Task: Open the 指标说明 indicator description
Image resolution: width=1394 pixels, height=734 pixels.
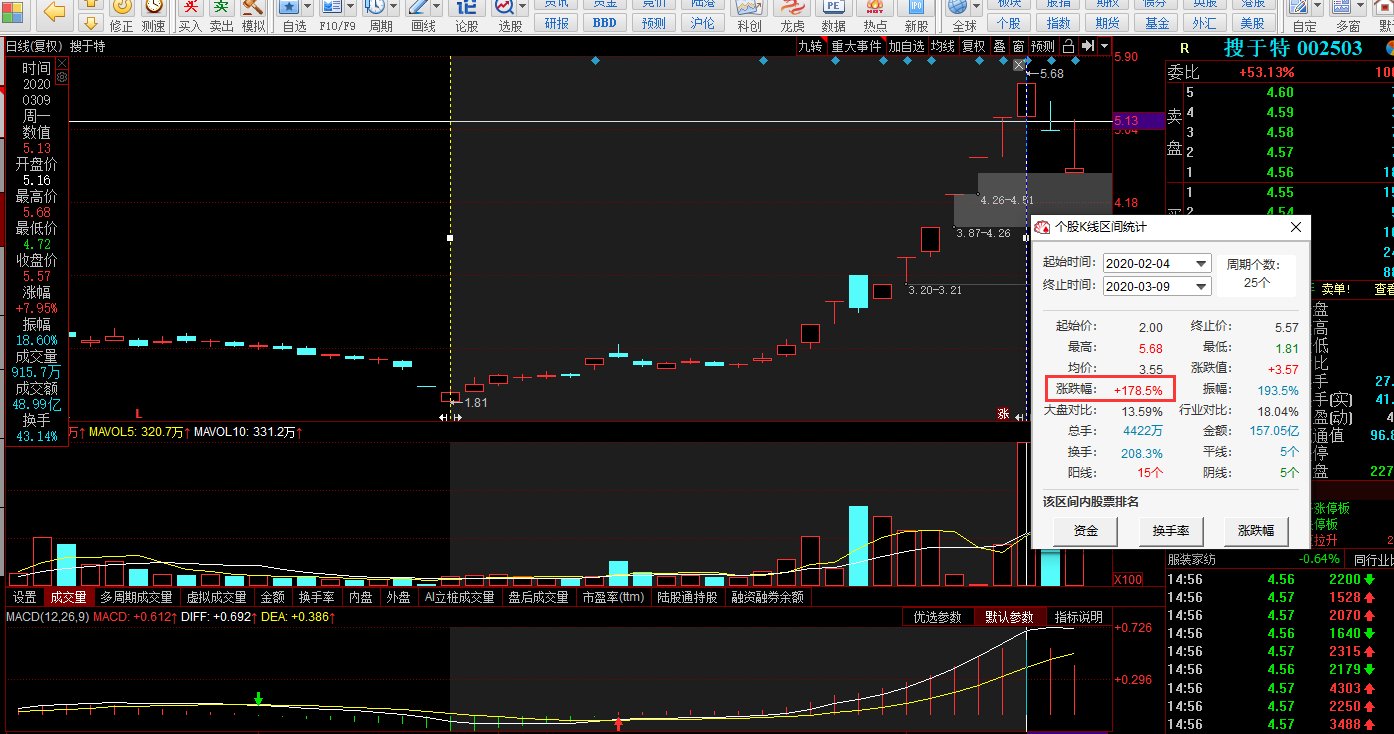Action: [1078, 617]
